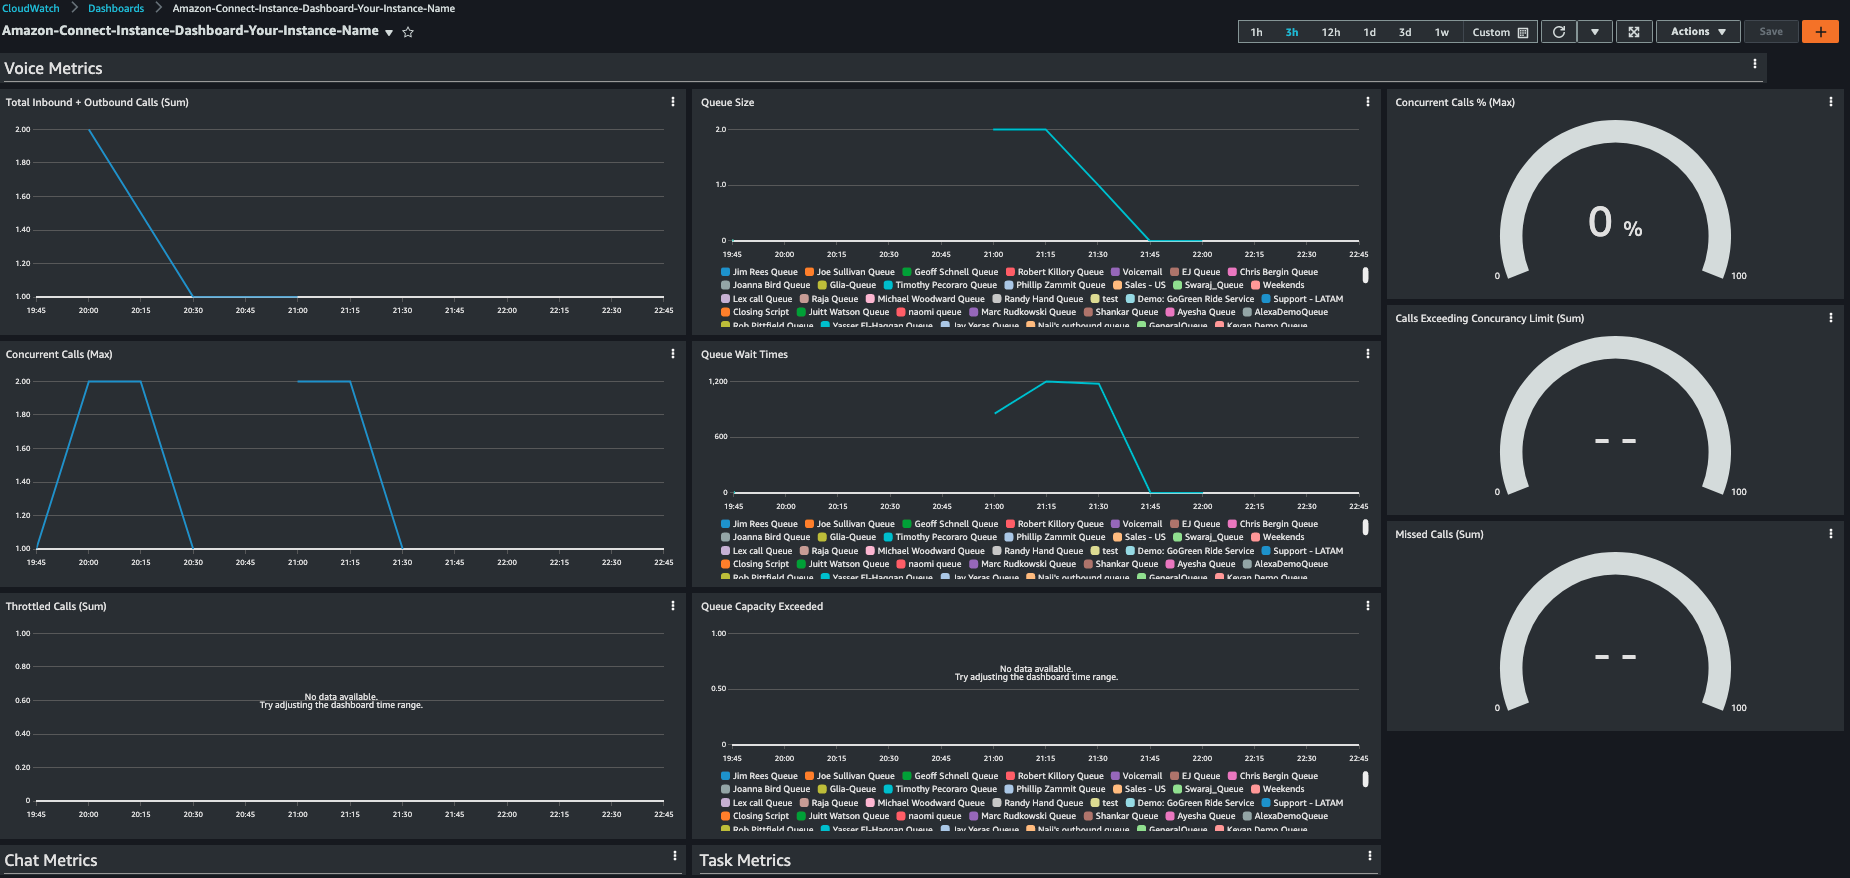Favorite the dashboard with the star icon
This screenshot has width=1850, height=878.
408,32
